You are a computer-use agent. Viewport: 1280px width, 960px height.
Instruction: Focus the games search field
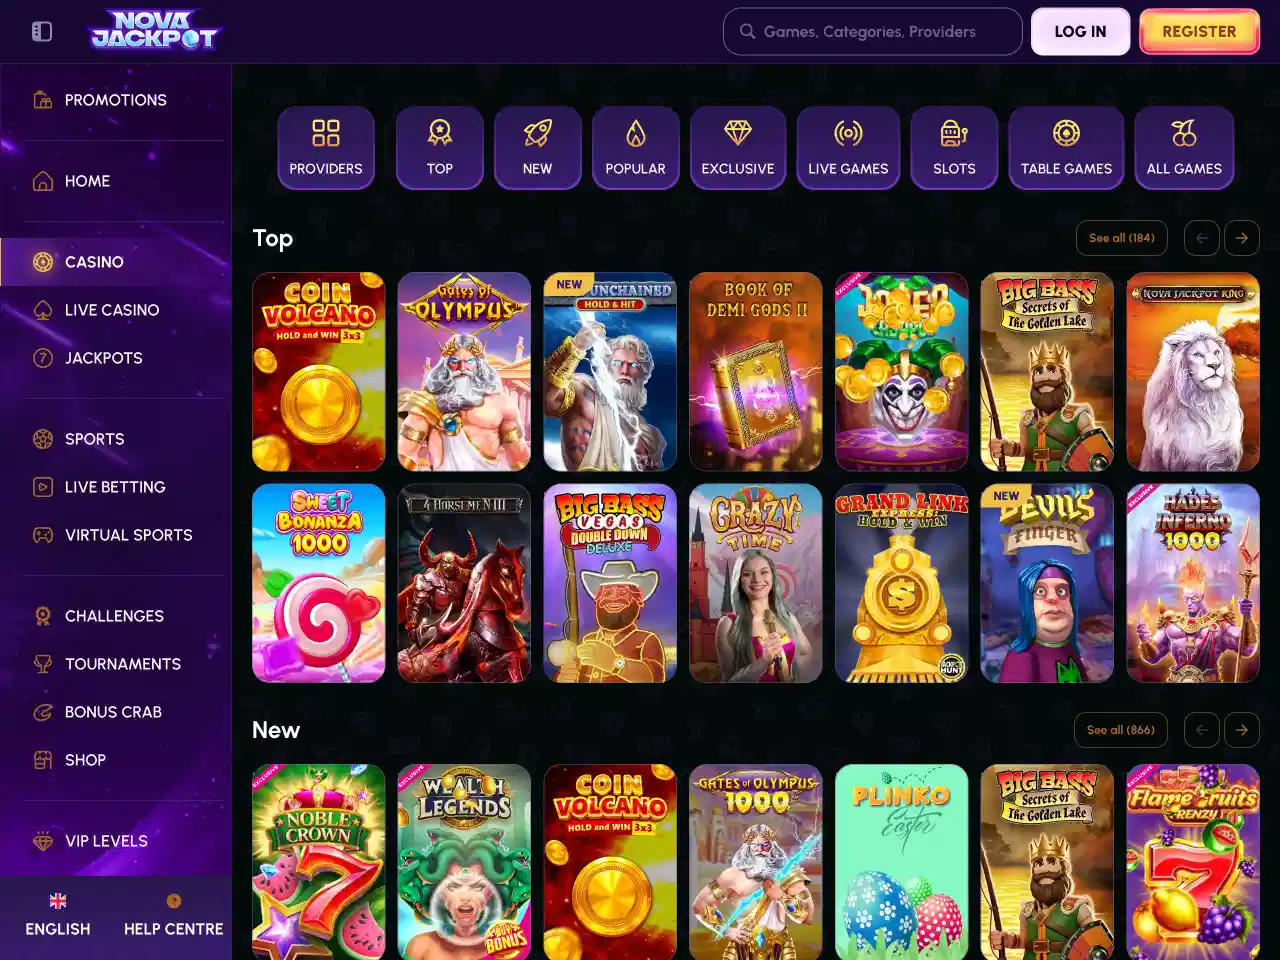pyautogui.click(x=873, y=32)
